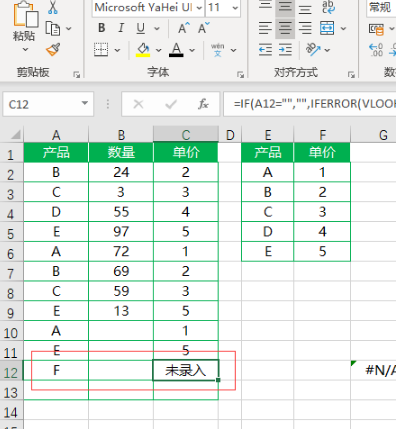This screenshot has width=397, height=429.
Task: Select row 1 header
Action: point(11,154)
